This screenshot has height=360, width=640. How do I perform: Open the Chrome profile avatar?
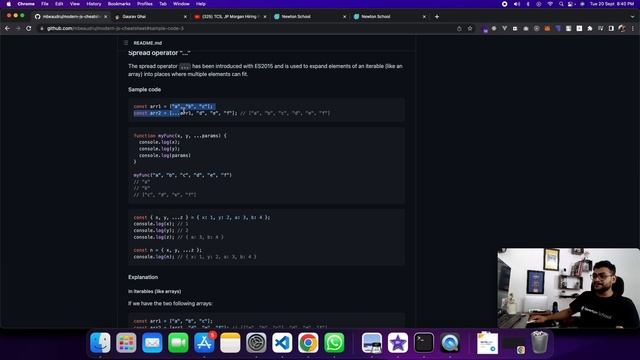click(x=622, y=29)
